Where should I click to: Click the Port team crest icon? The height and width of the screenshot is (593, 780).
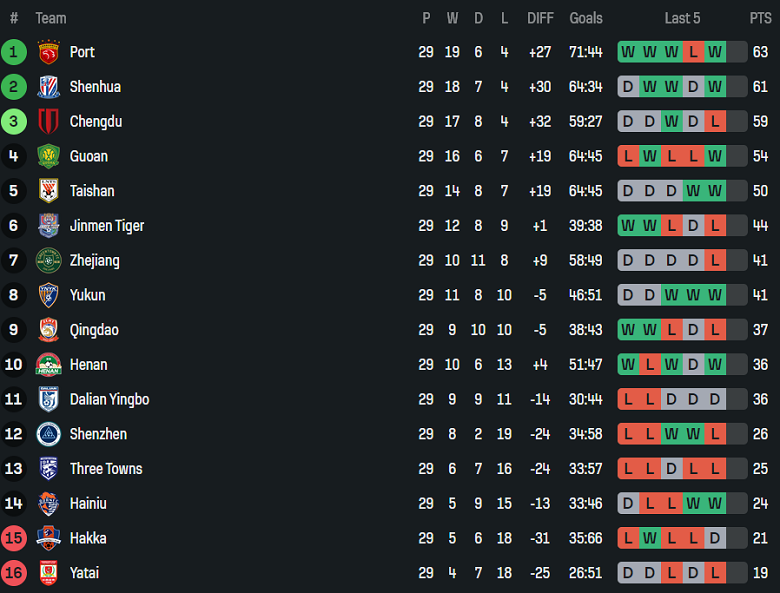pos(48,52)
